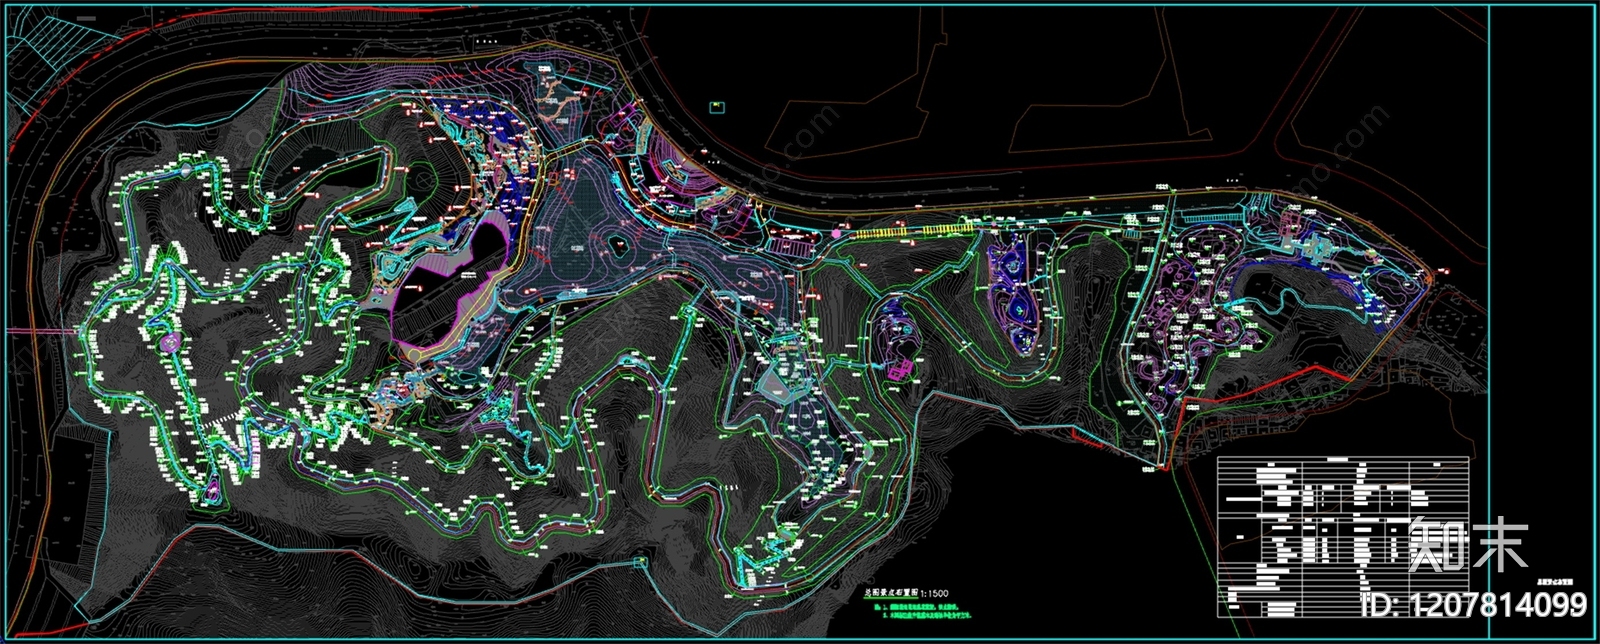
Task: Click the magenta building outline in the central valley
Action: click(897, 371)
